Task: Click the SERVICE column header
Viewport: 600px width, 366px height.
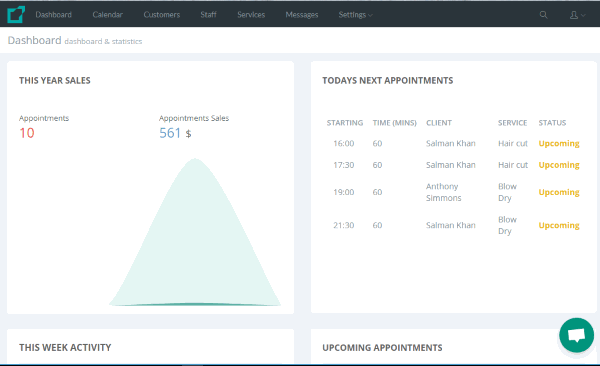Action: point(512,123)
